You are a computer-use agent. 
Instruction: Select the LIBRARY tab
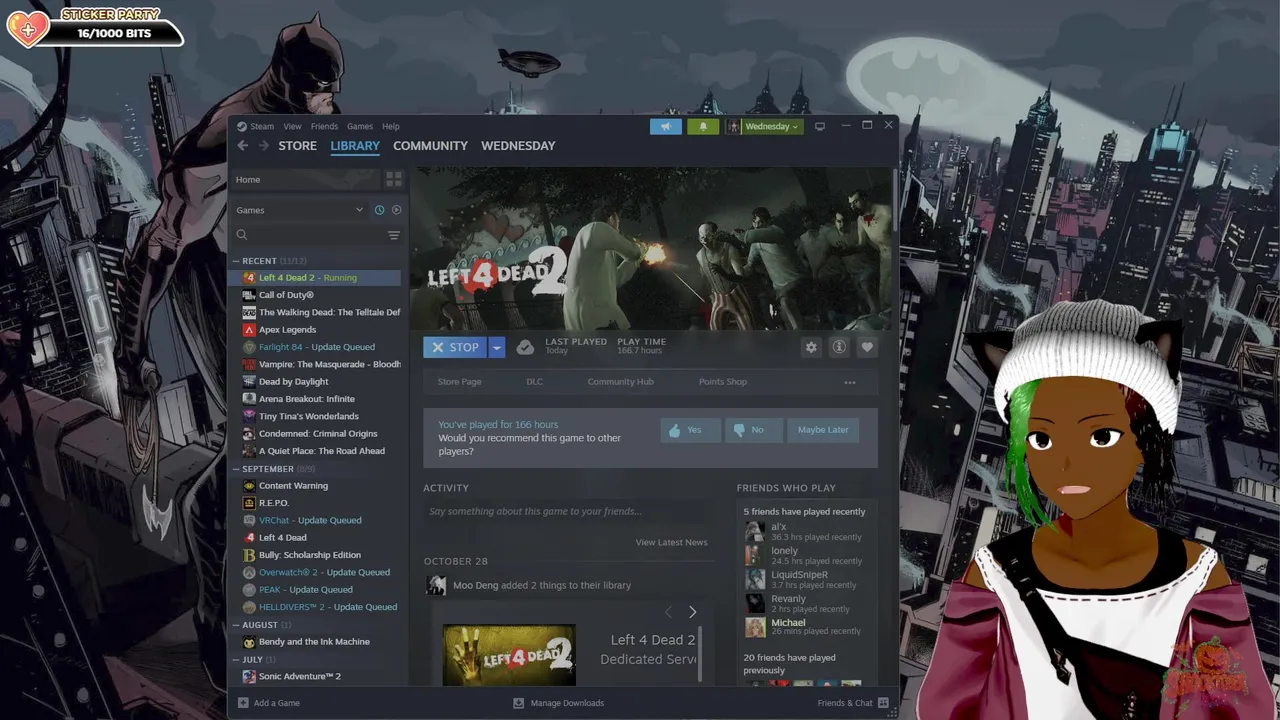[355, 146]
